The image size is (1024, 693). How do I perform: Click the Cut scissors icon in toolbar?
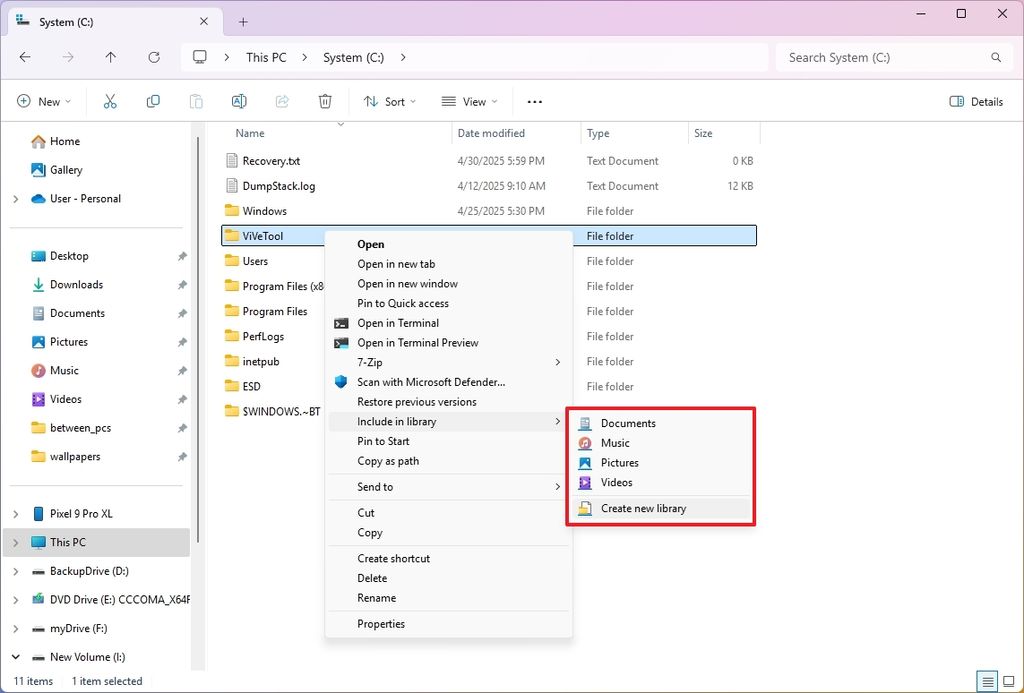(x=110, y=101)
